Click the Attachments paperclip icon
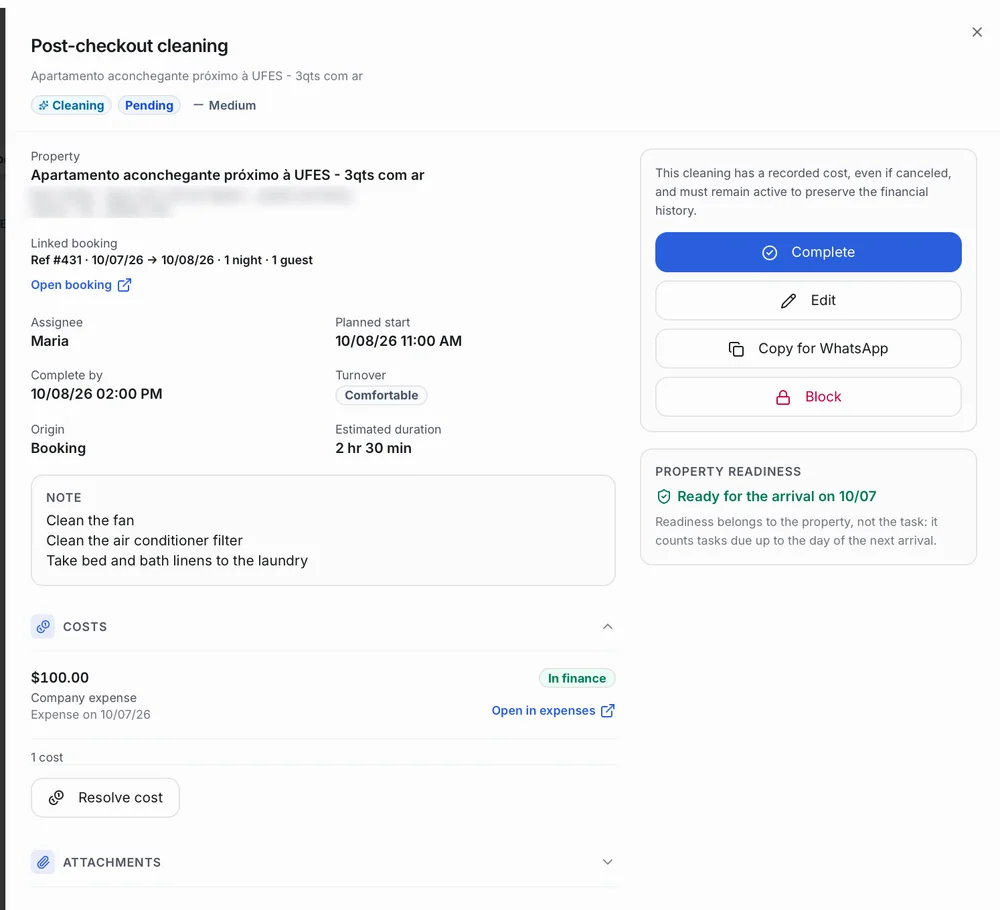The height and width of the screenshot is (910, 1000). [43, 862]
